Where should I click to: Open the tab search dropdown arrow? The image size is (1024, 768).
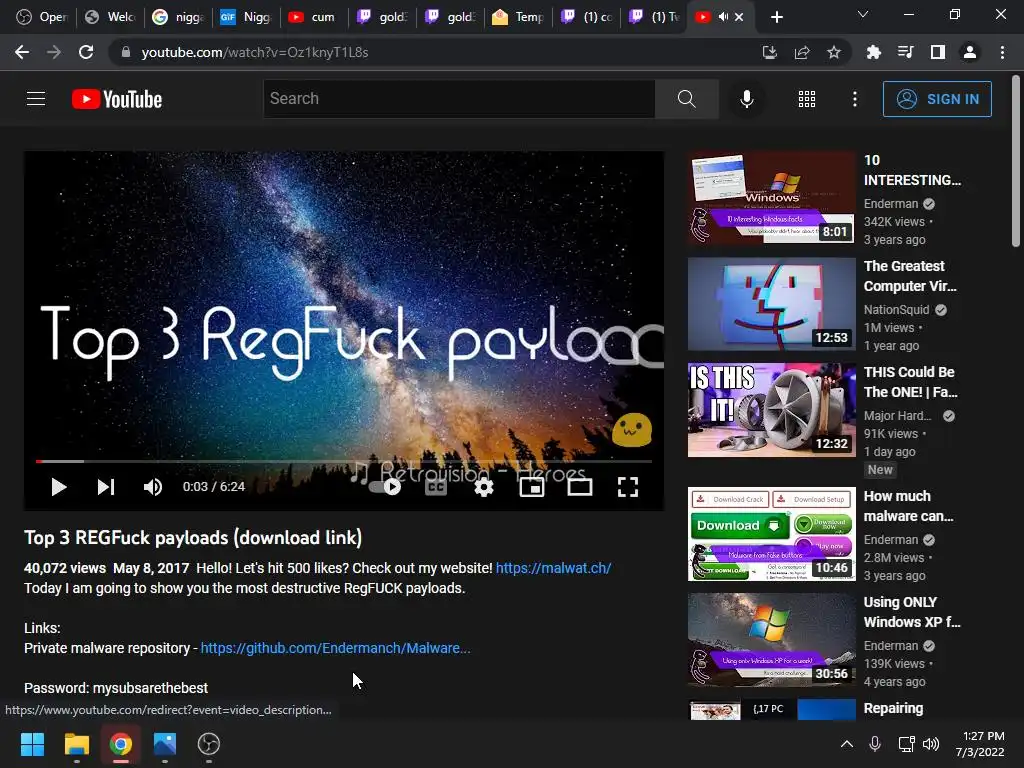click(x=863, y=14)
